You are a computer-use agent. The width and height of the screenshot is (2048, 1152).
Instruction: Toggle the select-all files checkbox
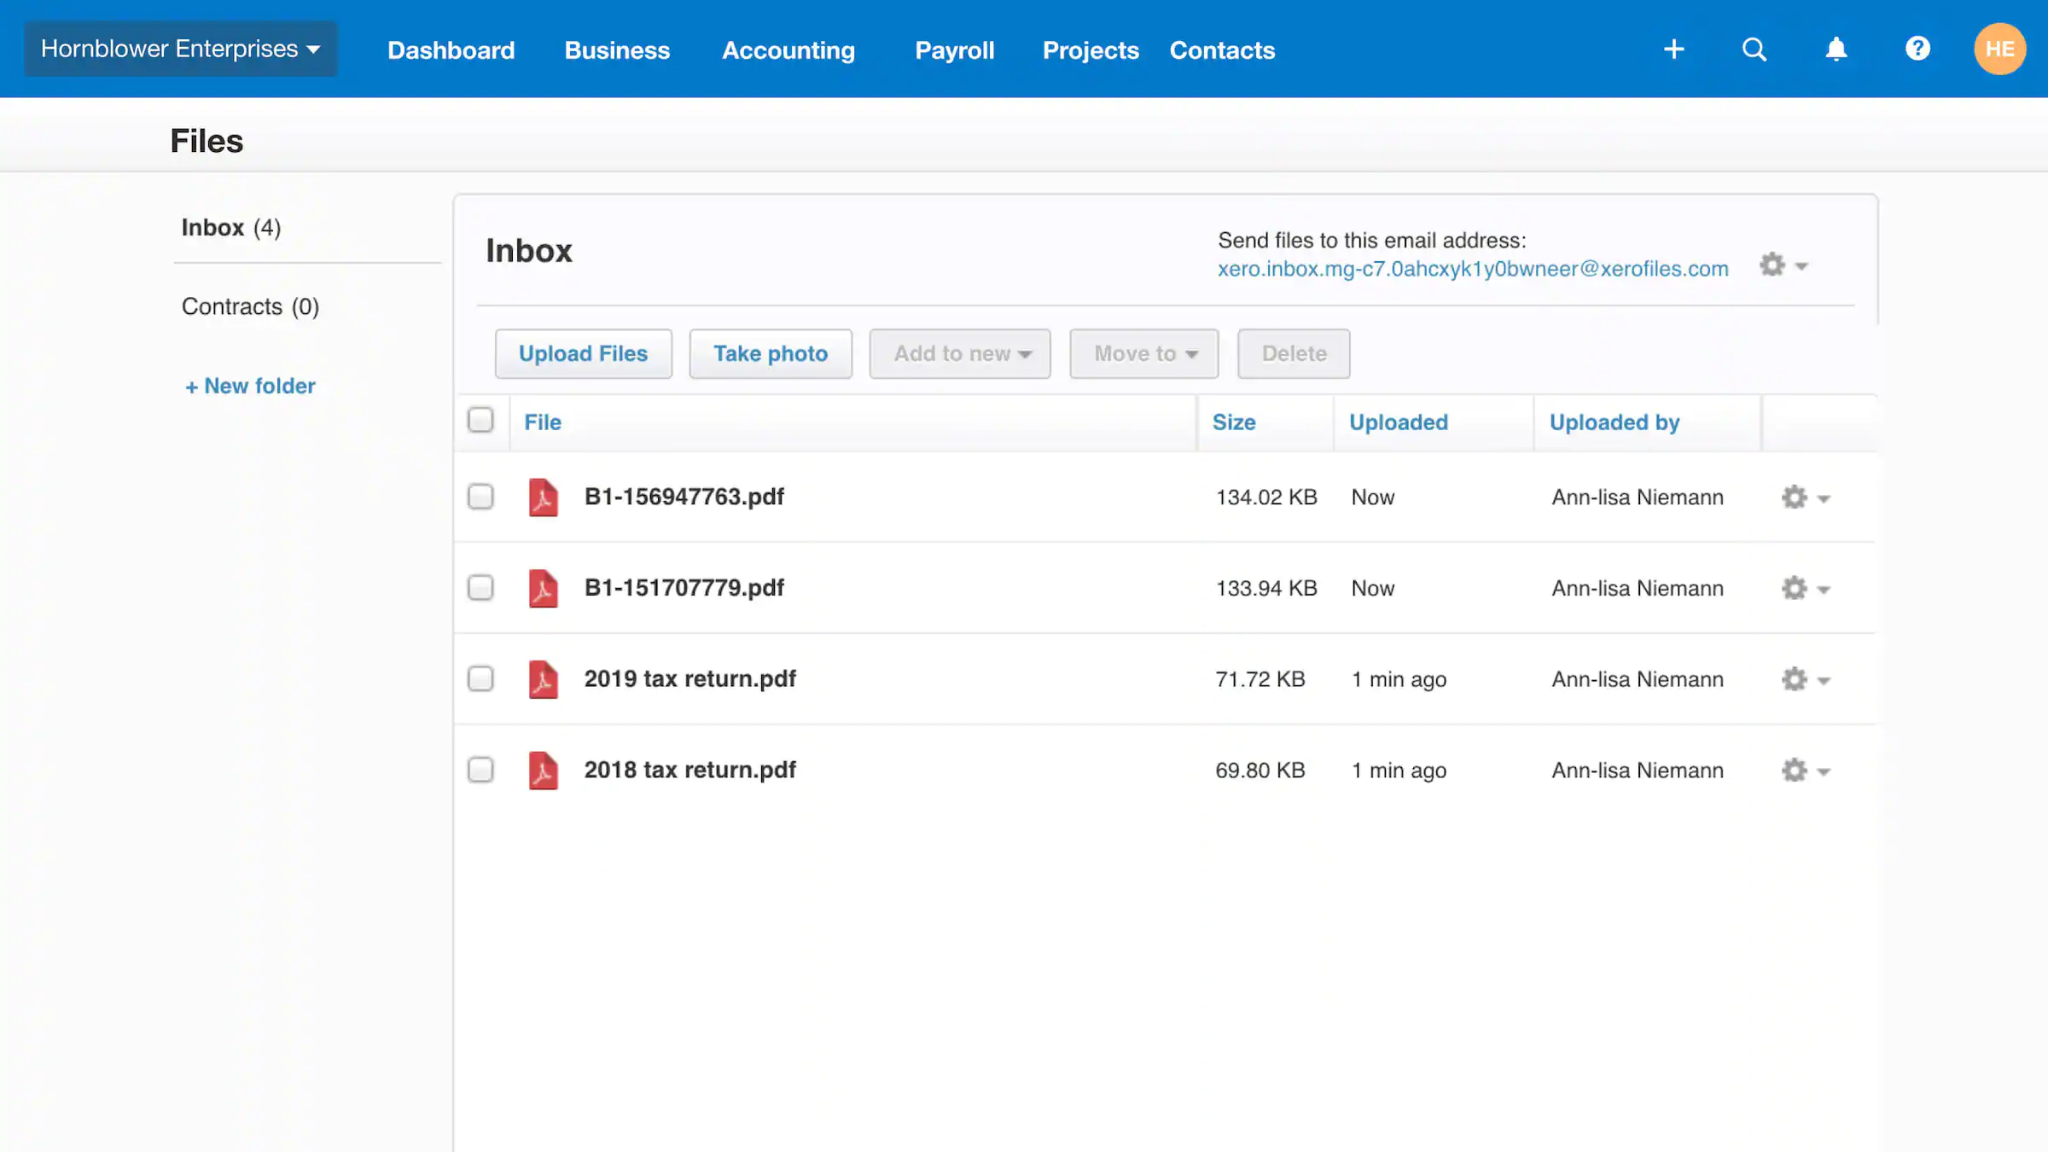[x=481, y=420]
